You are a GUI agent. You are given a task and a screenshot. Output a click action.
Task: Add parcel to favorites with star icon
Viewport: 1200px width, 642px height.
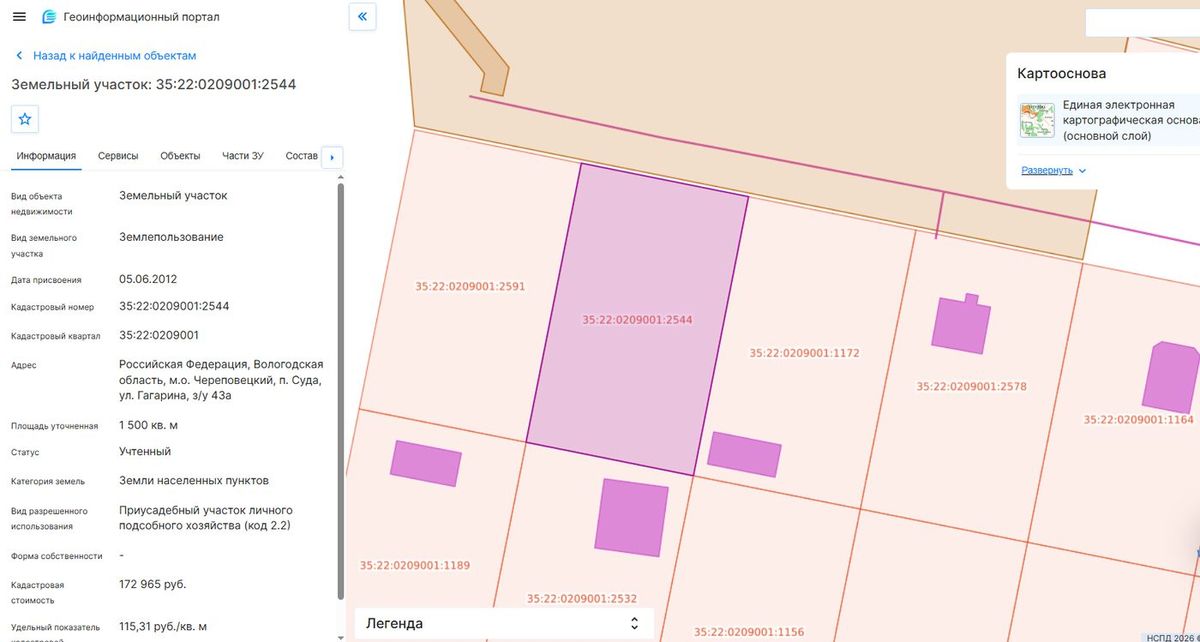tap(25, 119)
